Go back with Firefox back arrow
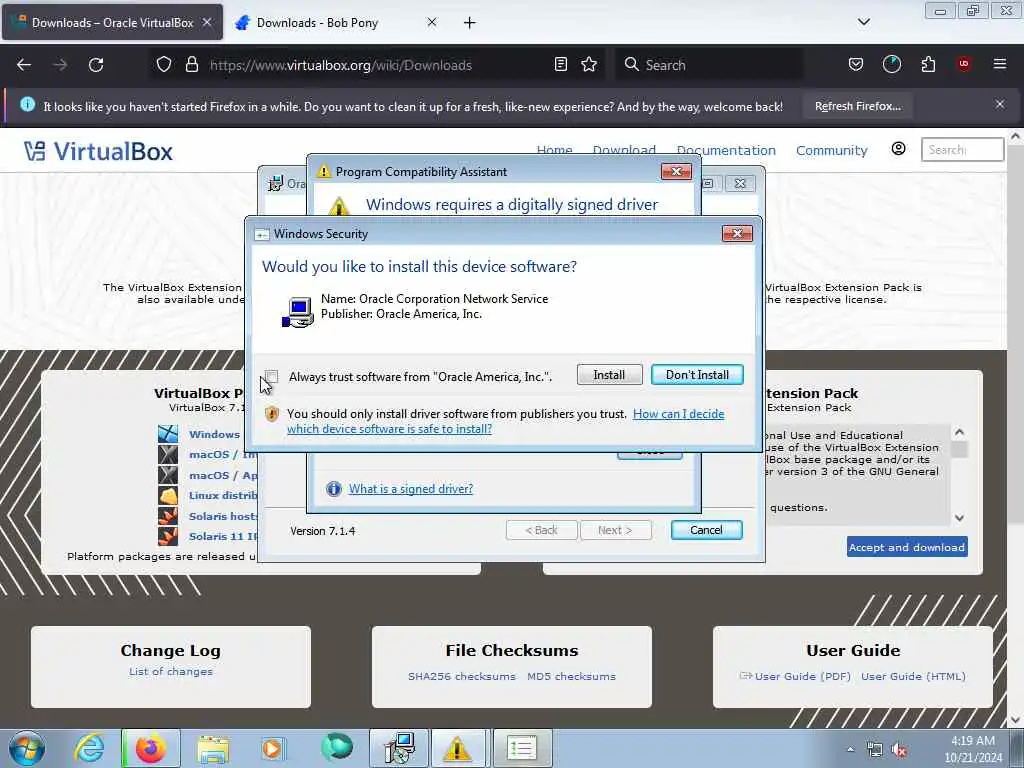The height and width of the screenshot is (768, 1024). pyautogui.click(x=24, y=65)
